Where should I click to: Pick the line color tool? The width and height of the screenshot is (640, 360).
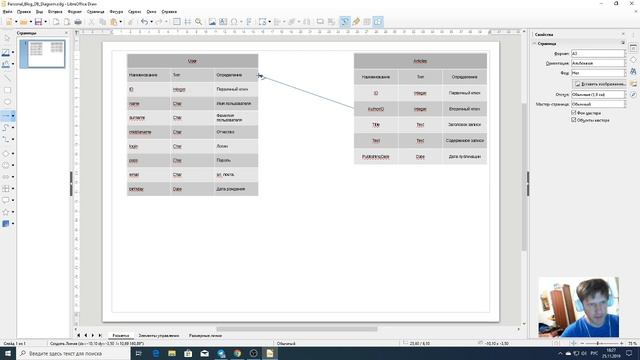tap(6, 52)
